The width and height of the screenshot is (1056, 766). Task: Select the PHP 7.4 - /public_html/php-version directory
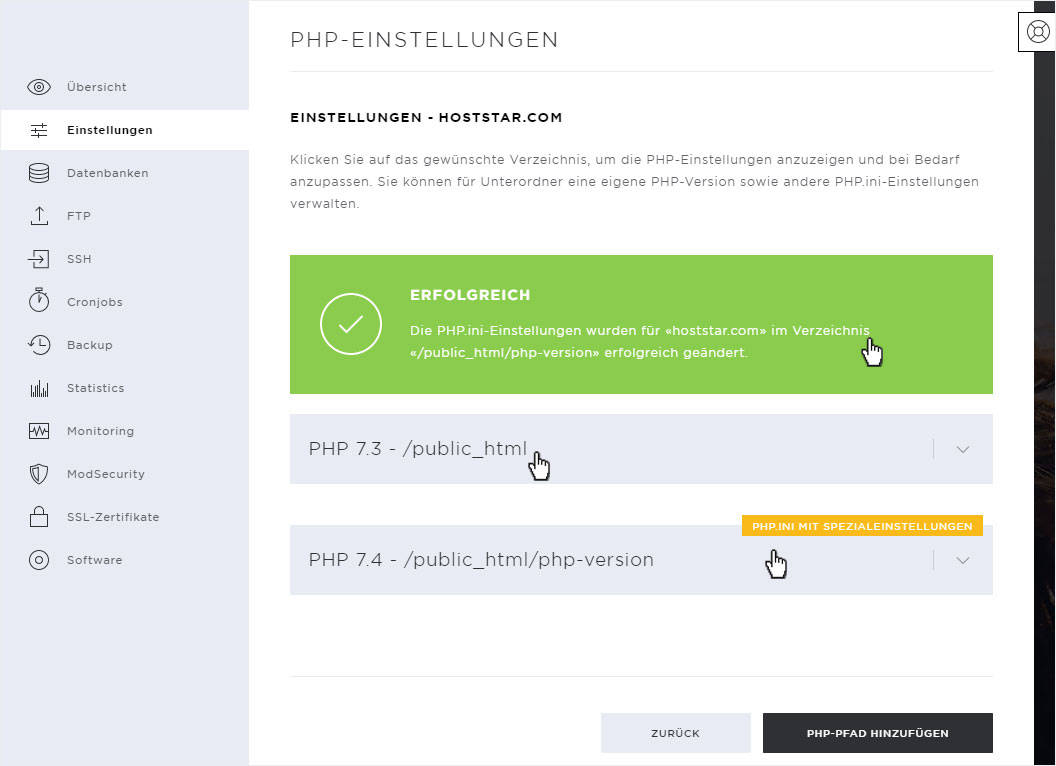point(641,561)
